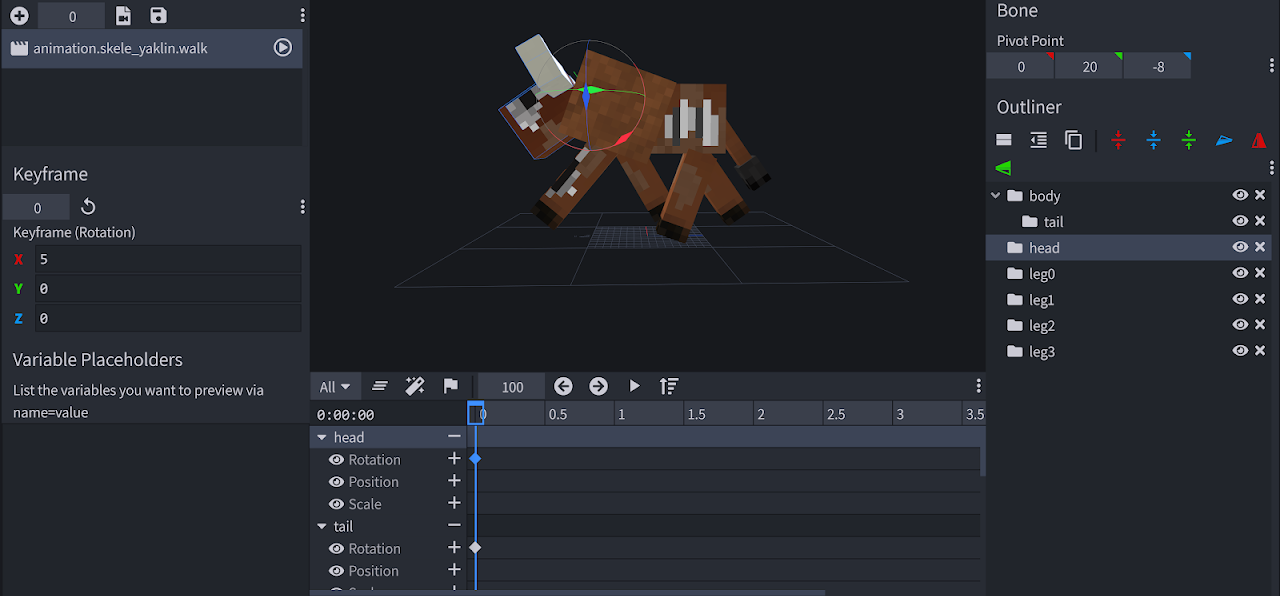Select the leg0 bone in Outliner
Image resolution: width=1280 pixels, height=596 pixels.
pyautogui.click(x=1042, y=274)
